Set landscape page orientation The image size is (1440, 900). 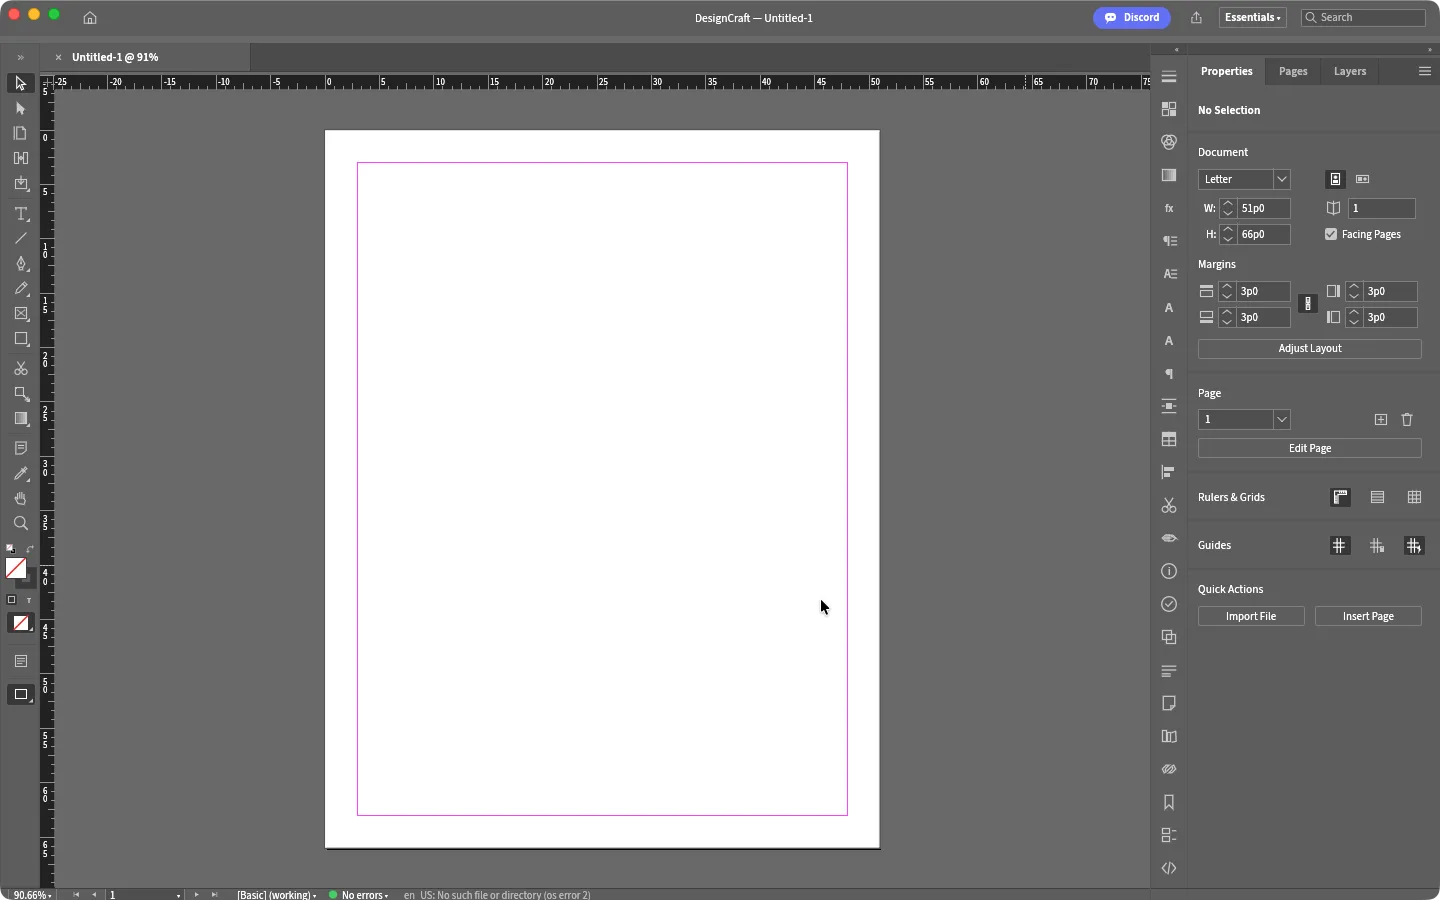coord(1364,180)
